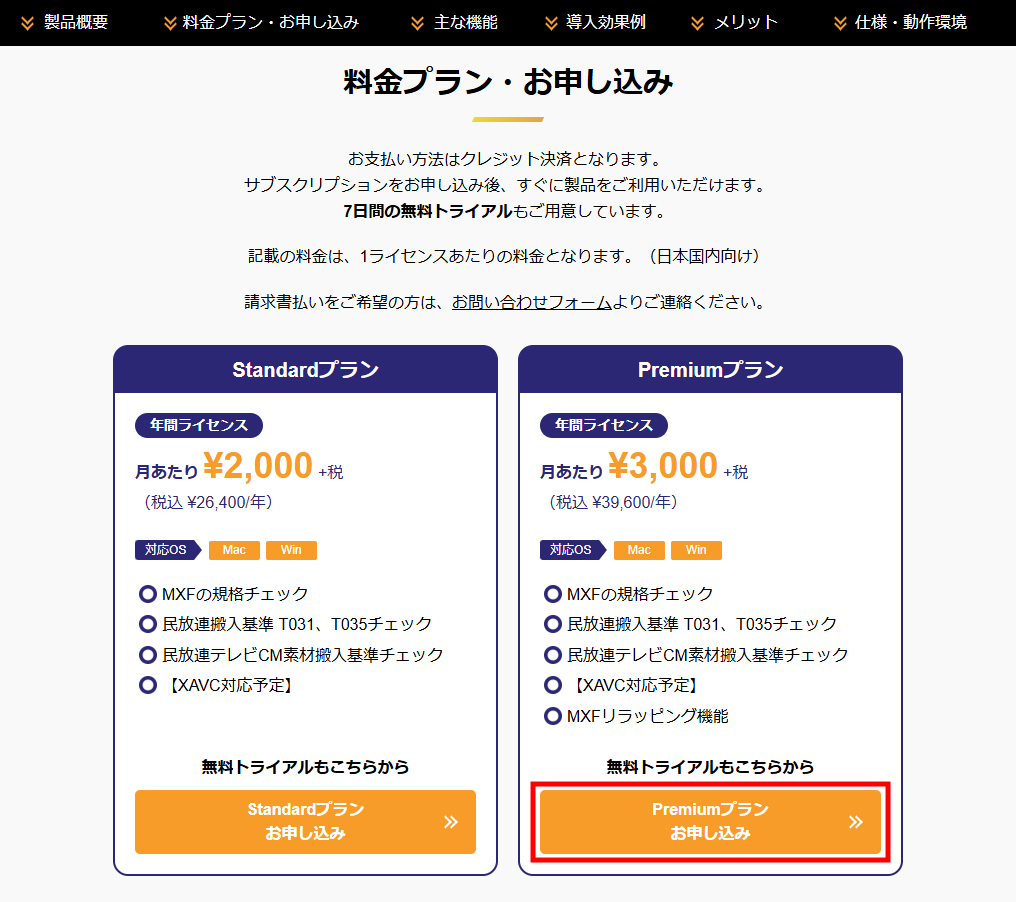
Task: Select the Mac badge under Standardプラン
Action: click(x=234, y=550)
